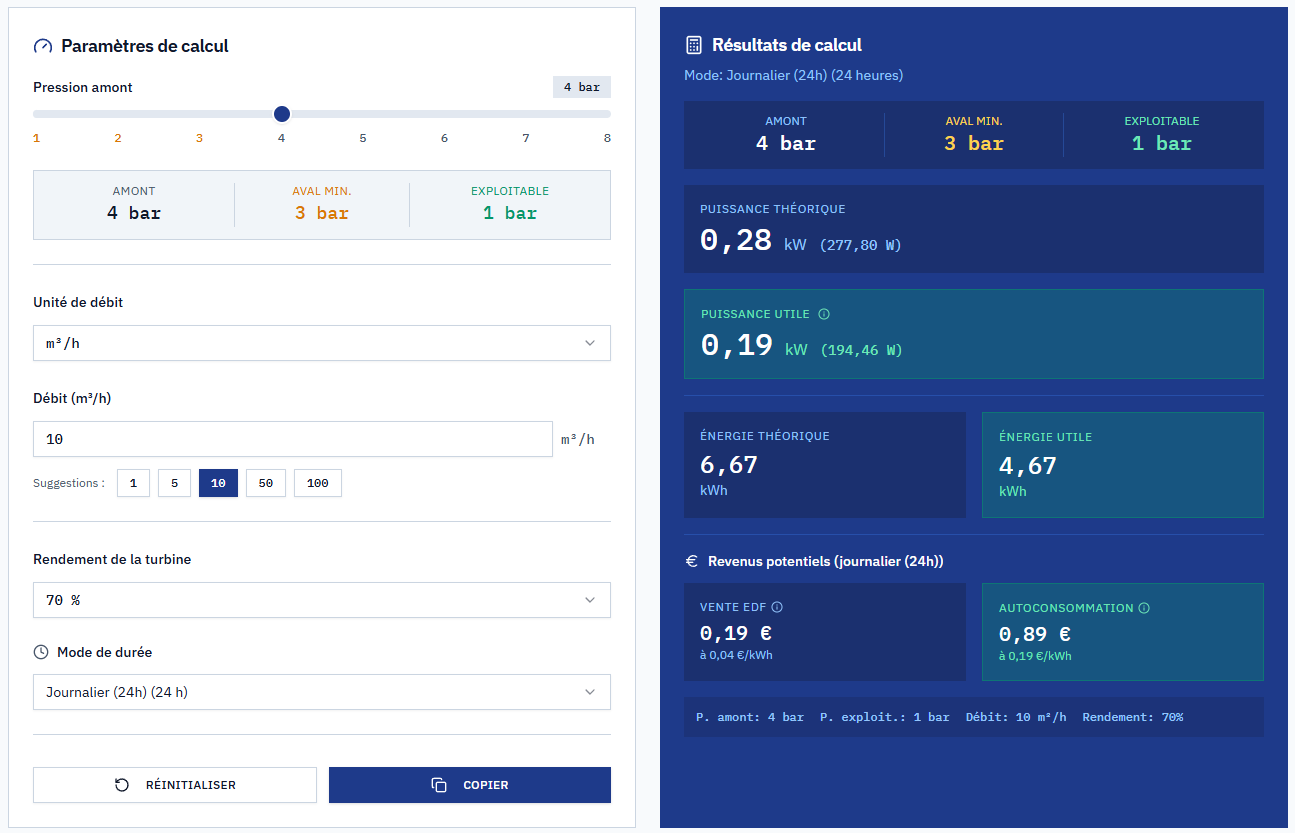
Task: Click the Pression amont slider handle
Action: [x=282, y=114]
